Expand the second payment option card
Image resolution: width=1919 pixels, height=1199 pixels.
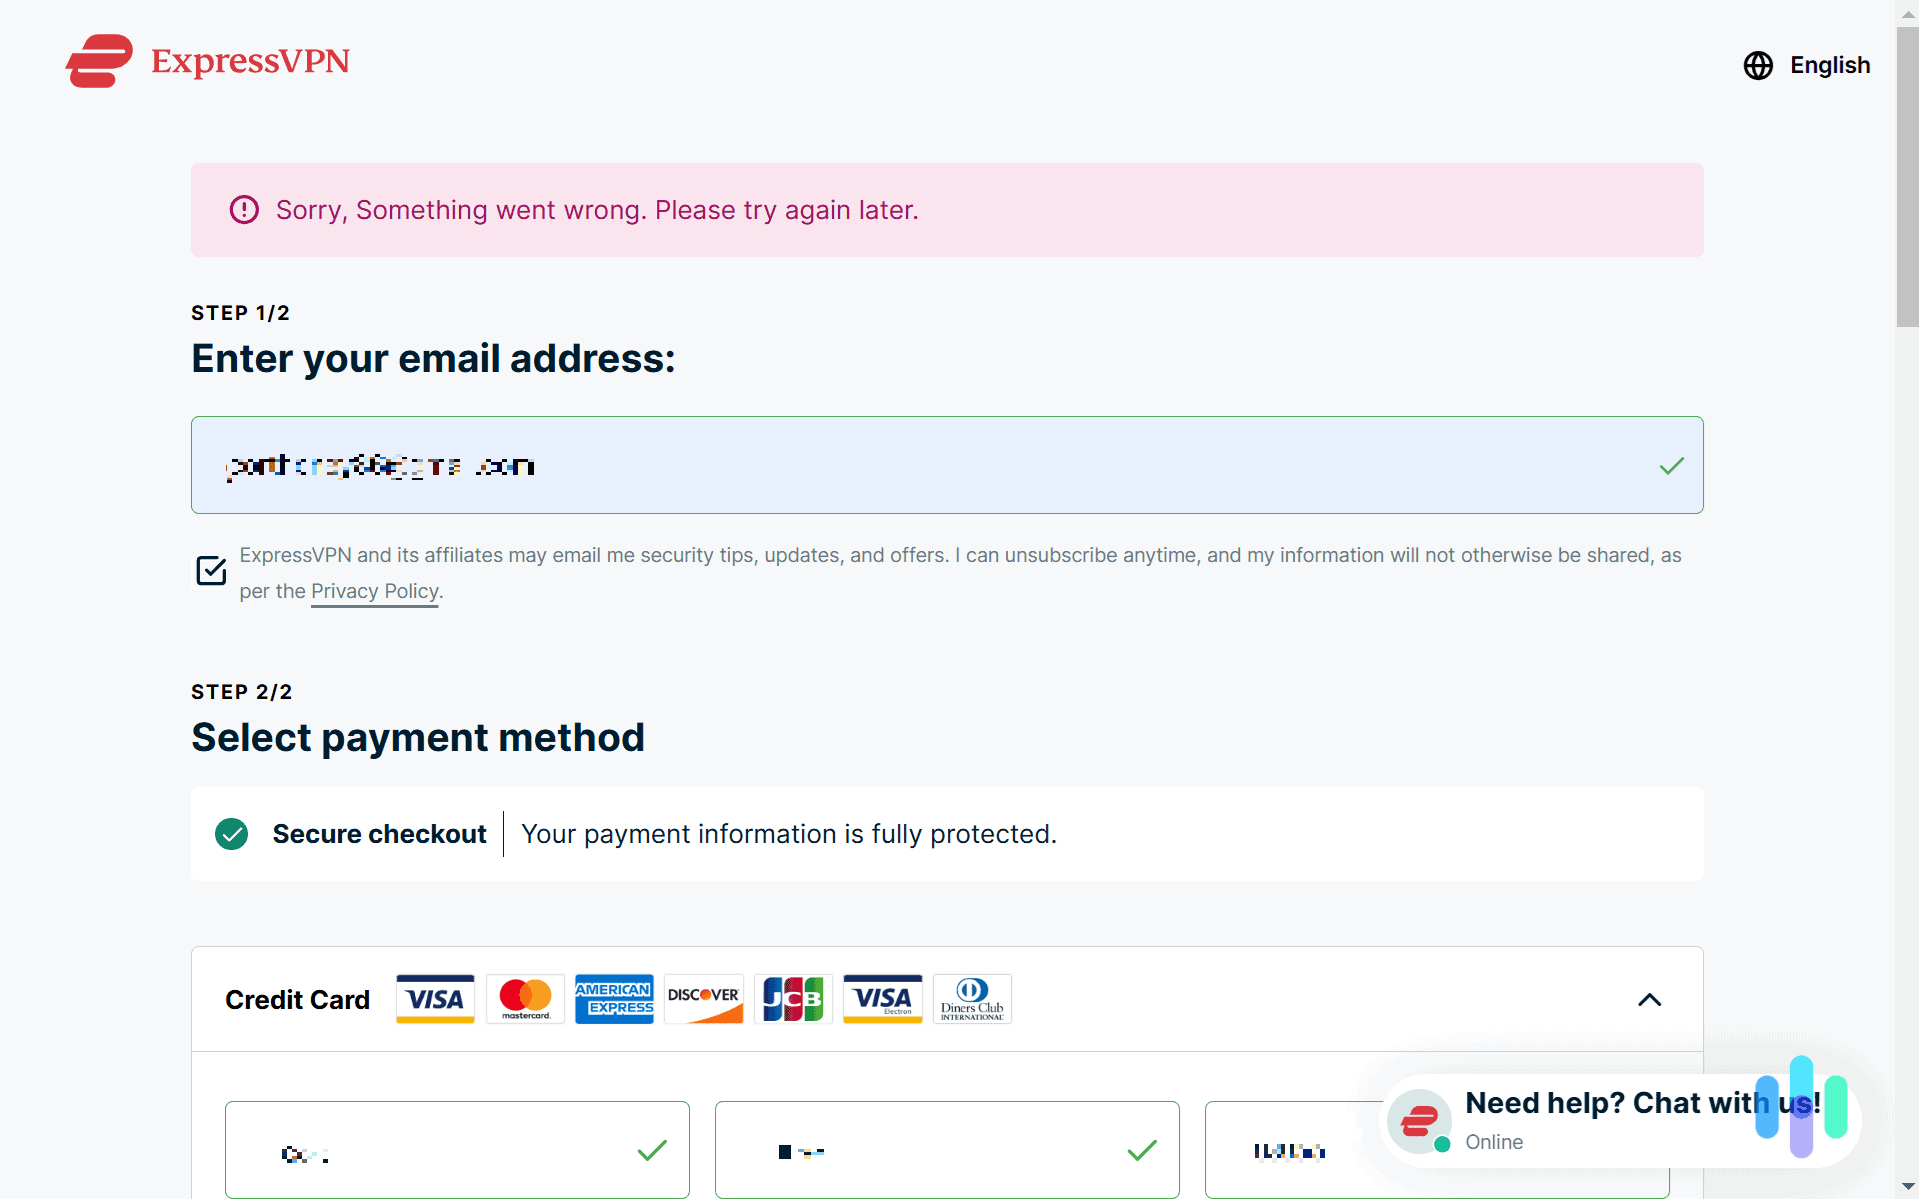pyautogui.click(x=946, y=1150)
